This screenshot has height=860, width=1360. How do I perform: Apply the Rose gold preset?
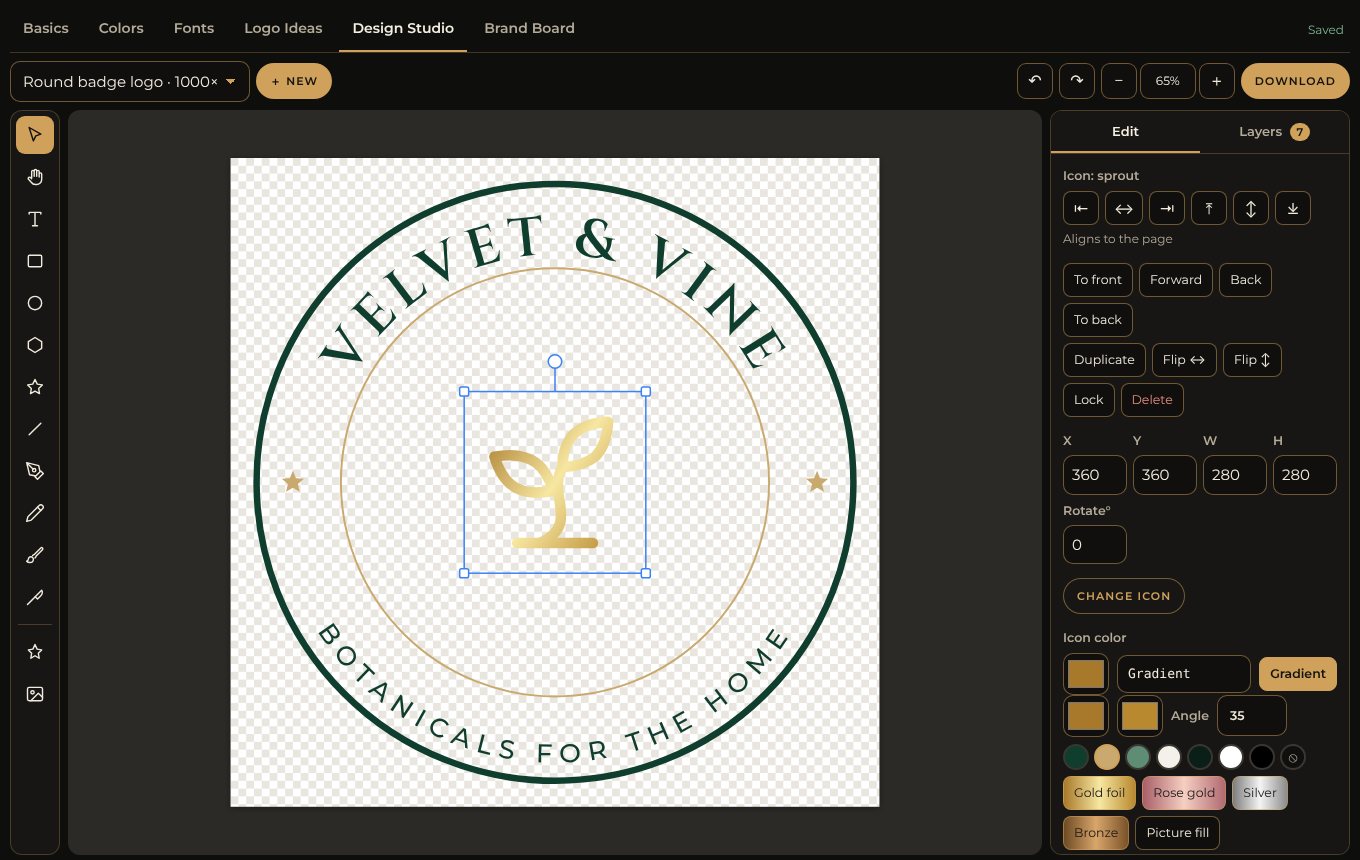(1184, 793)
